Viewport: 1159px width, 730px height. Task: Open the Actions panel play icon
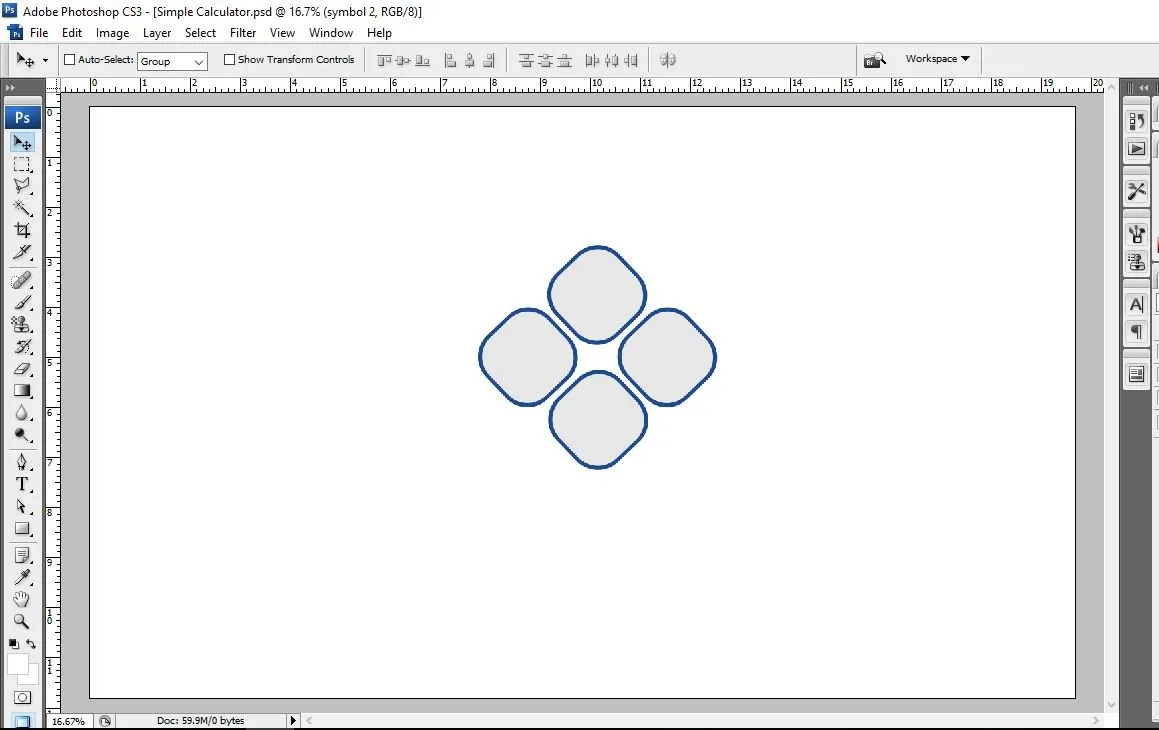pos(1137,149)
